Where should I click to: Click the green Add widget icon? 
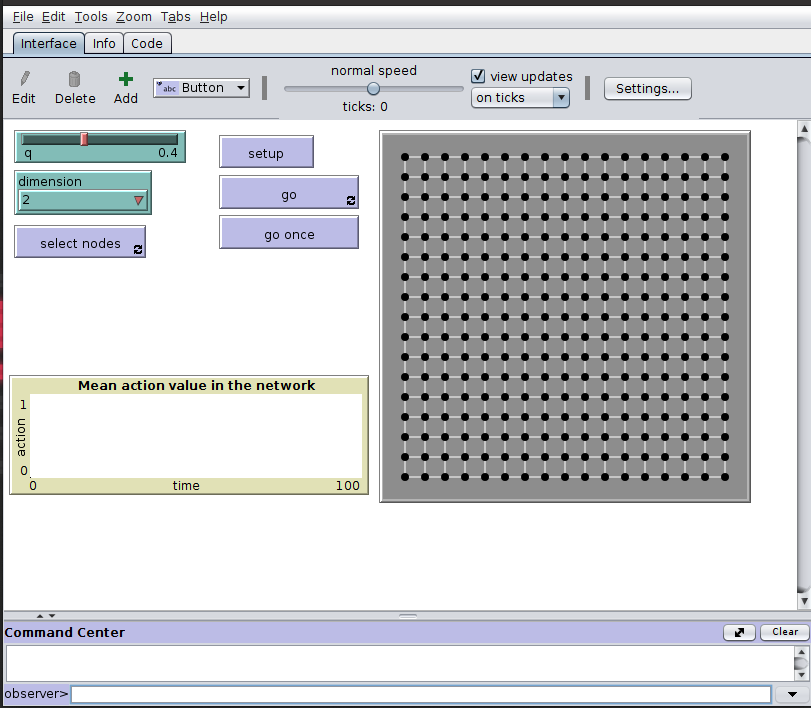coord(126,80)
